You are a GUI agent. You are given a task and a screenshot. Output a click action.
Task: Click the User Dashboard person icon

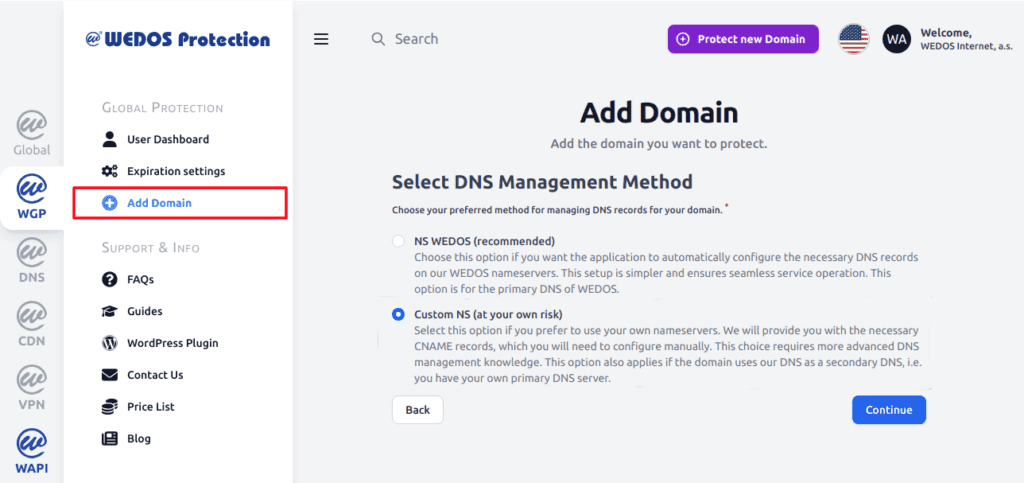coord(110,139)
